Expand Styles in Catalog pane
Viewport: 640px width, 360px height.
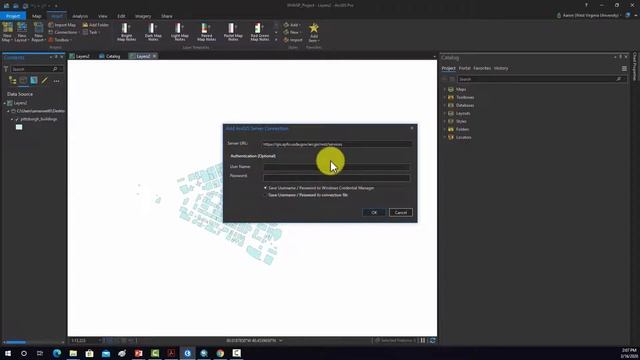pyautogui.click(x=444, y=121)
